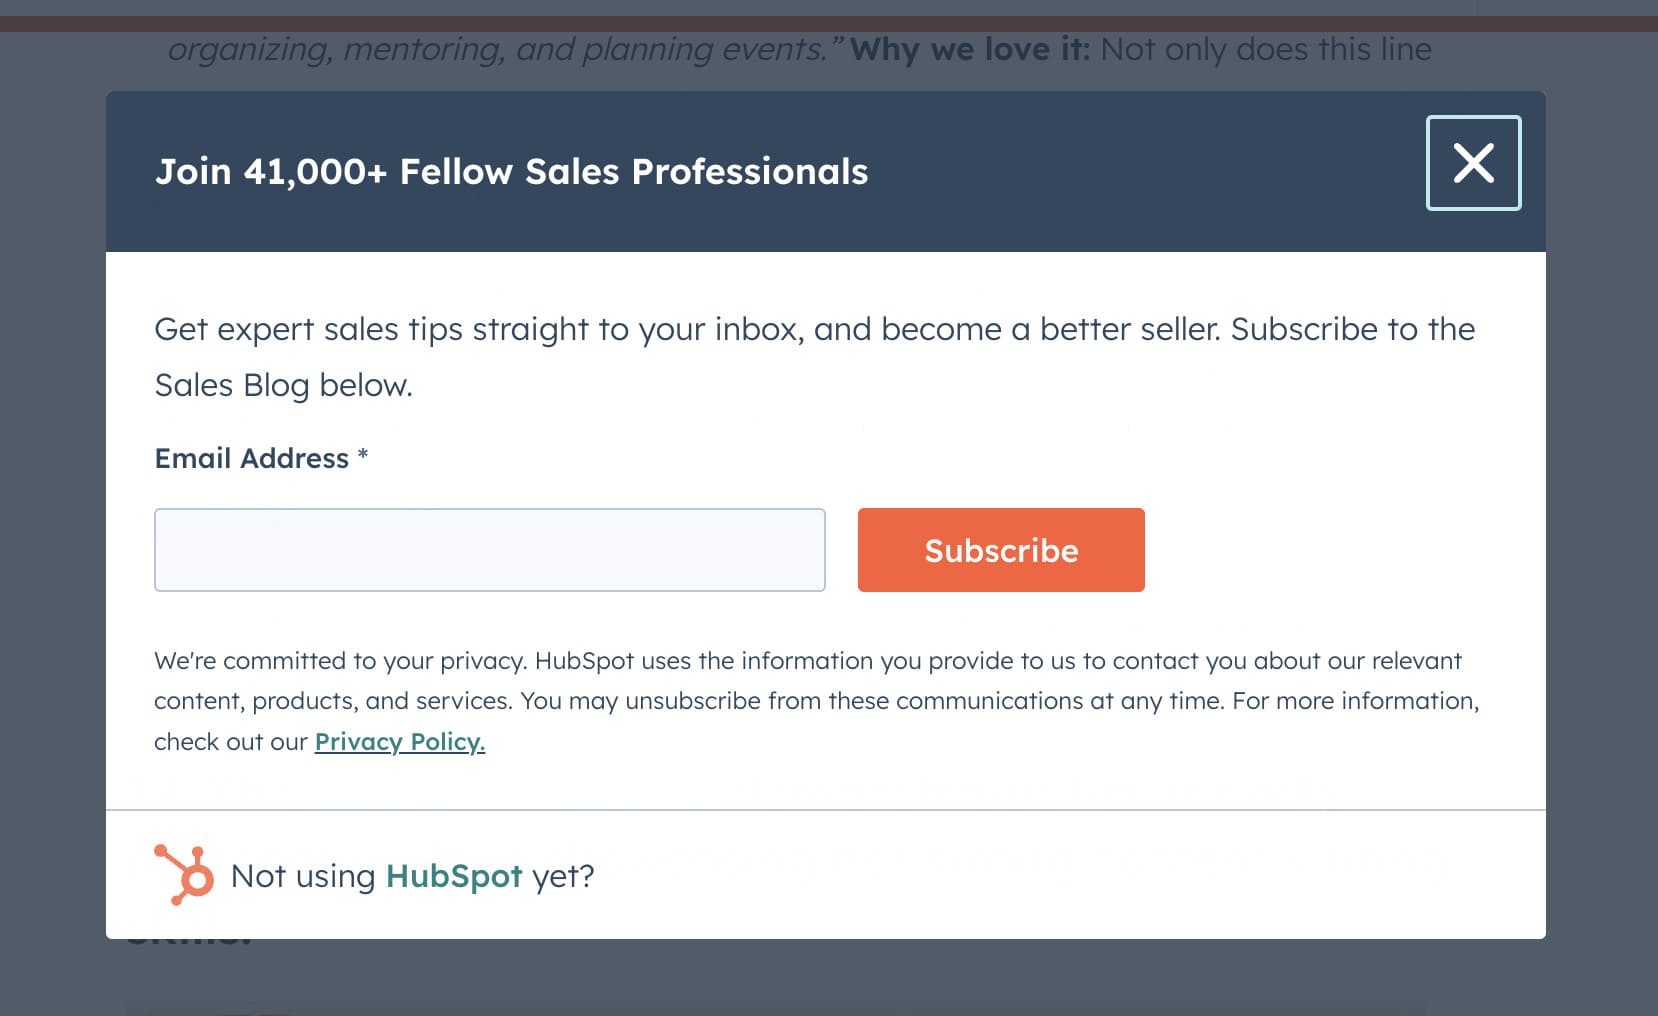Click 'Sales Blog below.' text line
The image size is (1658, 1016).
click(x=284, y=386)
